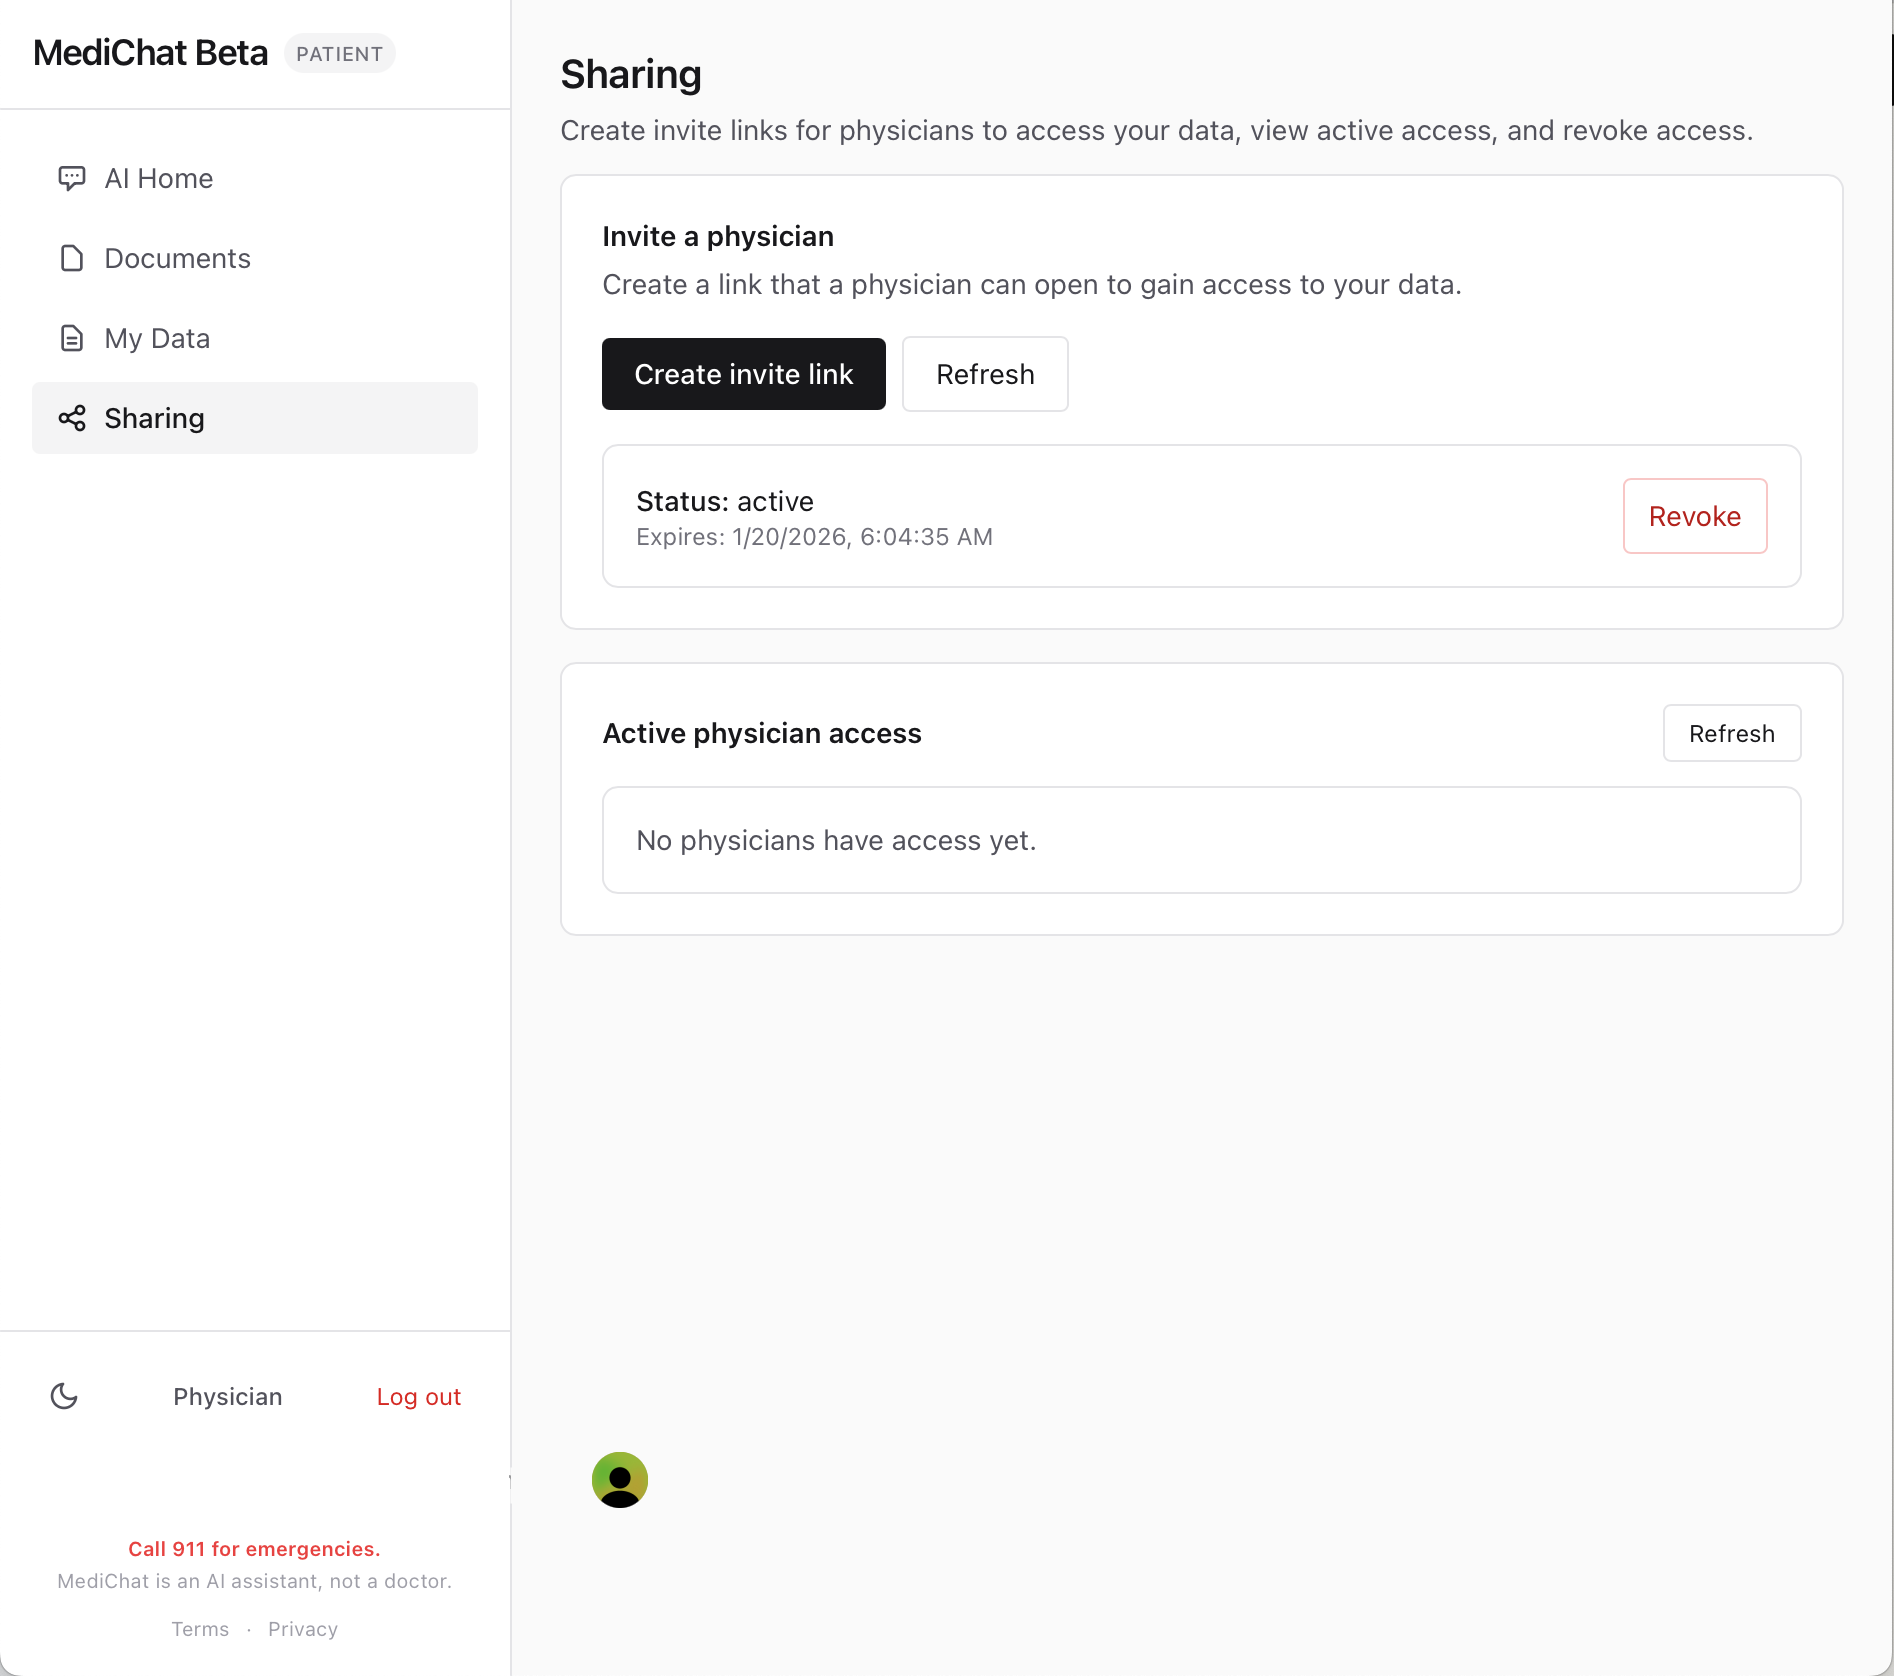
Task: Open the AI Home page
Action: pyautogui.click(x=158, y=178)
